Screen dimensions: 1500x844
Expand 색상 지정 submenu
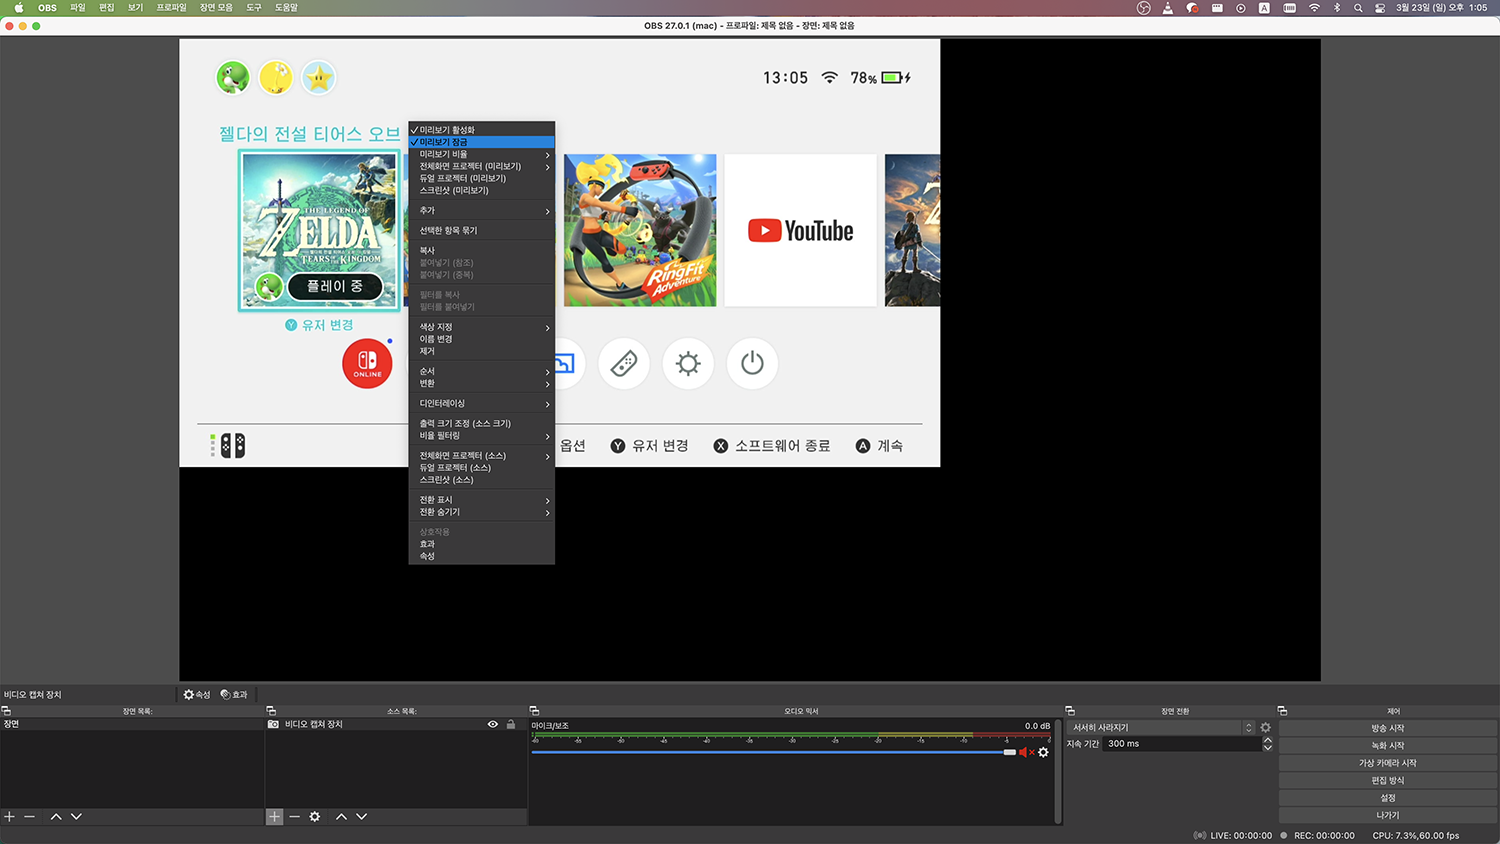[481, 327]
